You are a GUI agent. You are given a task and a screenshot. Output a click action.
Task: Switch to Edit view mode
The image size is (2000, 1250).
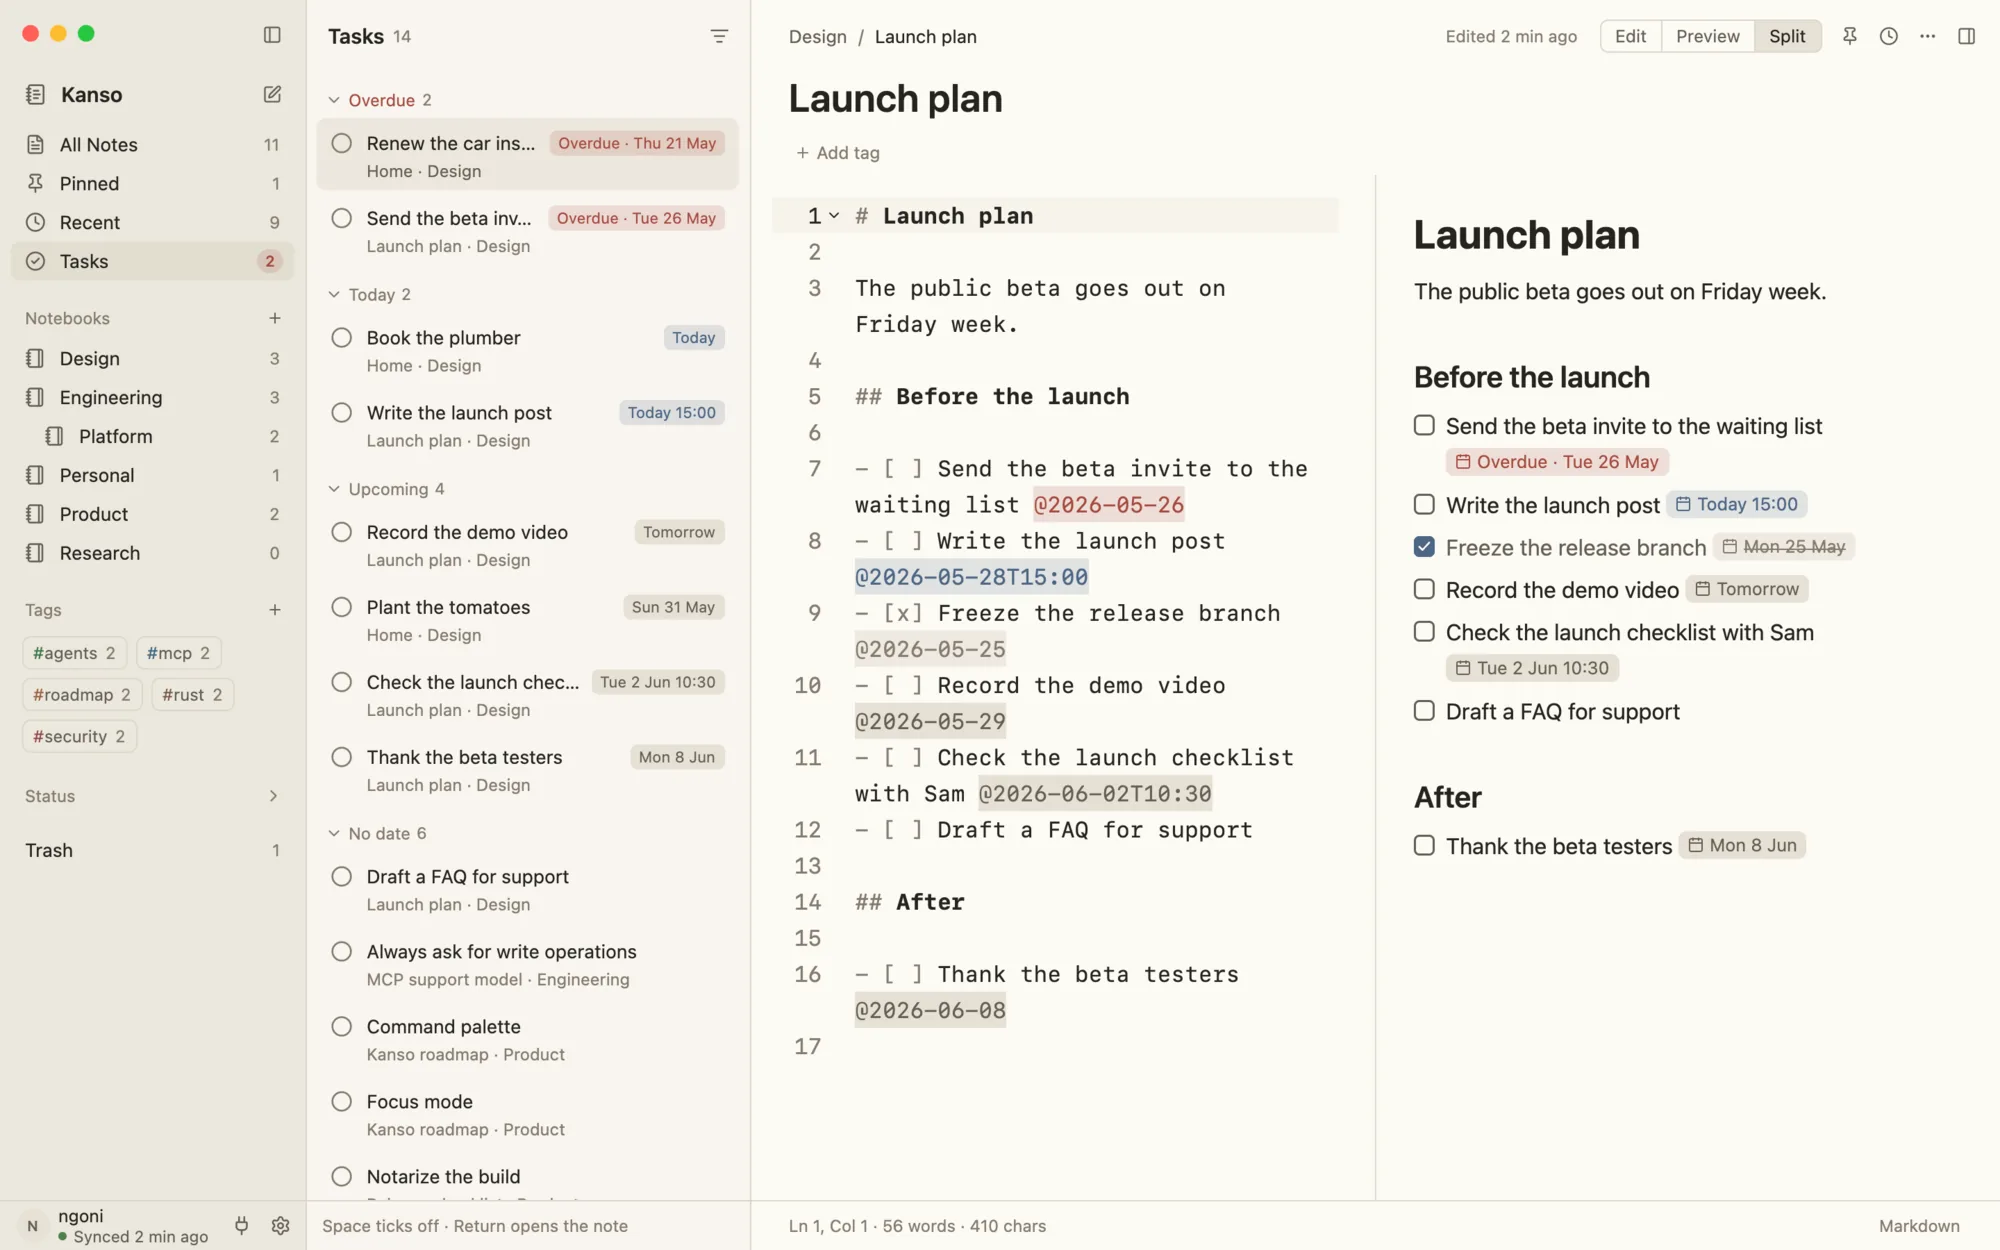tap(1630, 36)
